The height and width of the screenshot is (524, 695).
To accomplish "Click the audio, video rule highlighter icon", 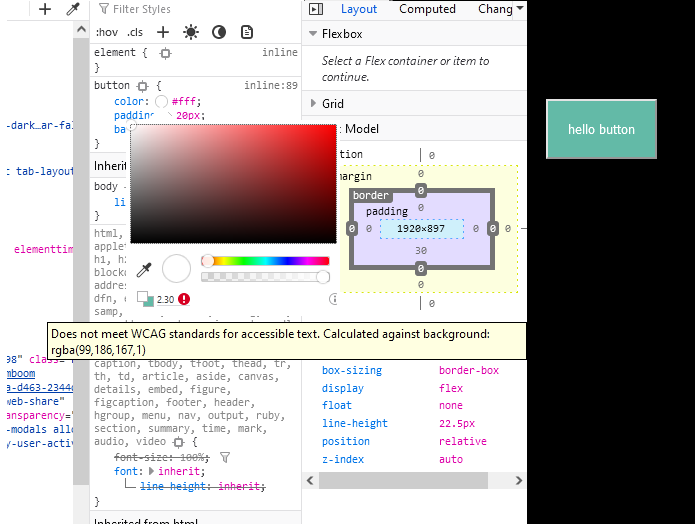I will 179,442.
